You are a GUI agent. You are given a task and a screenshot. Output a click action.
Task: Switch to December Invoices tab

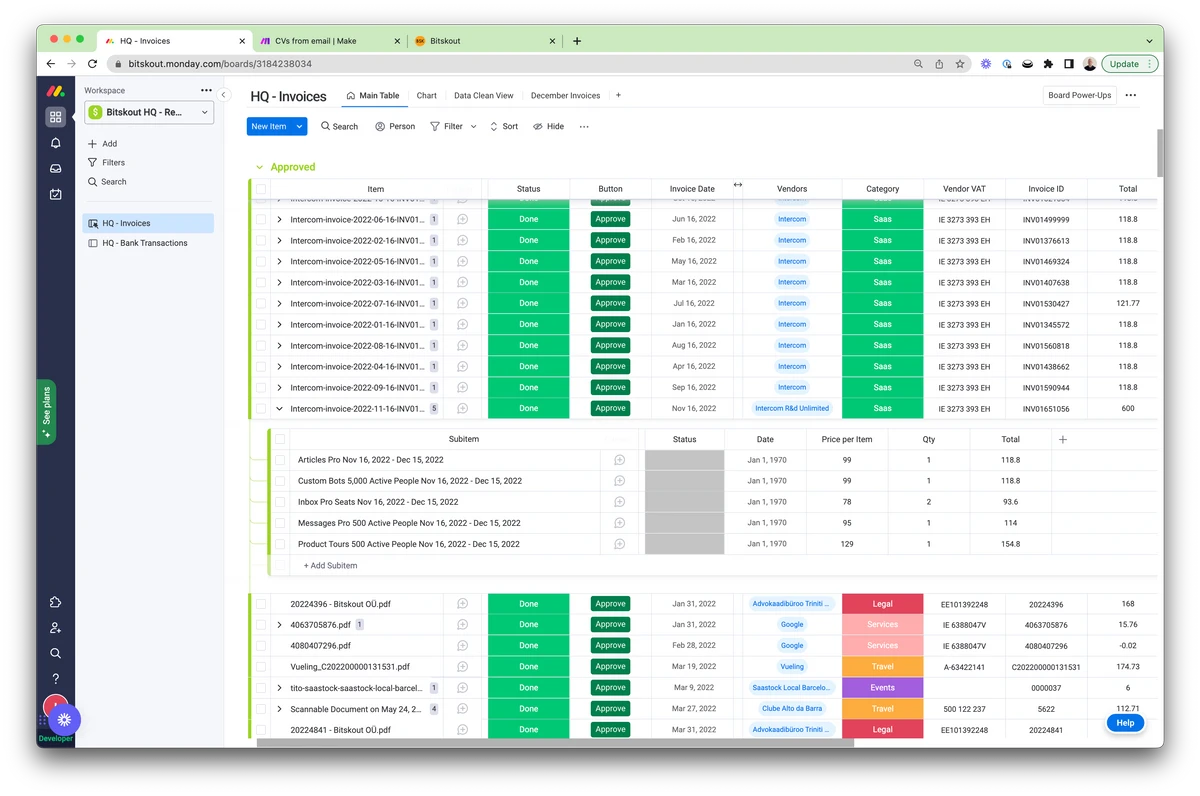point(565,95)
